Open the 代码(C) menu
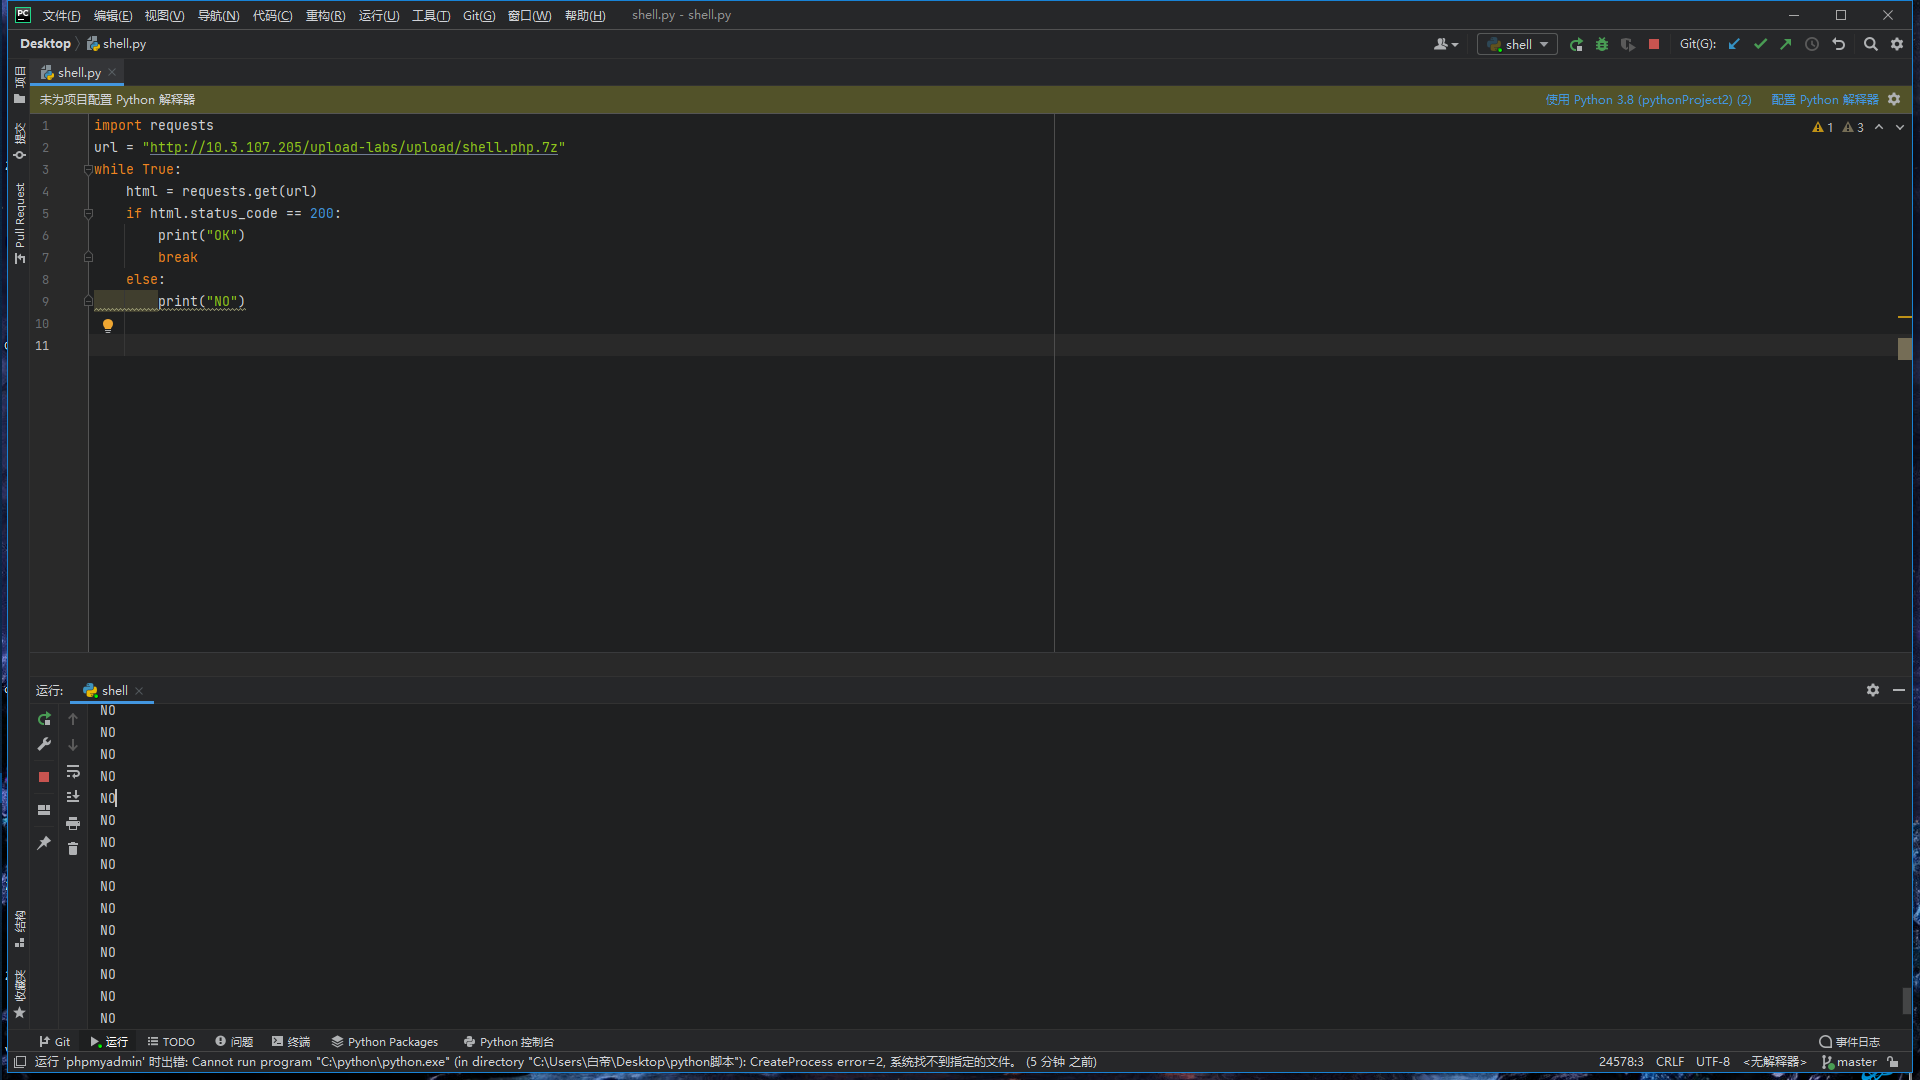This screenshot has width=1920, height=1080. [272, 15]
